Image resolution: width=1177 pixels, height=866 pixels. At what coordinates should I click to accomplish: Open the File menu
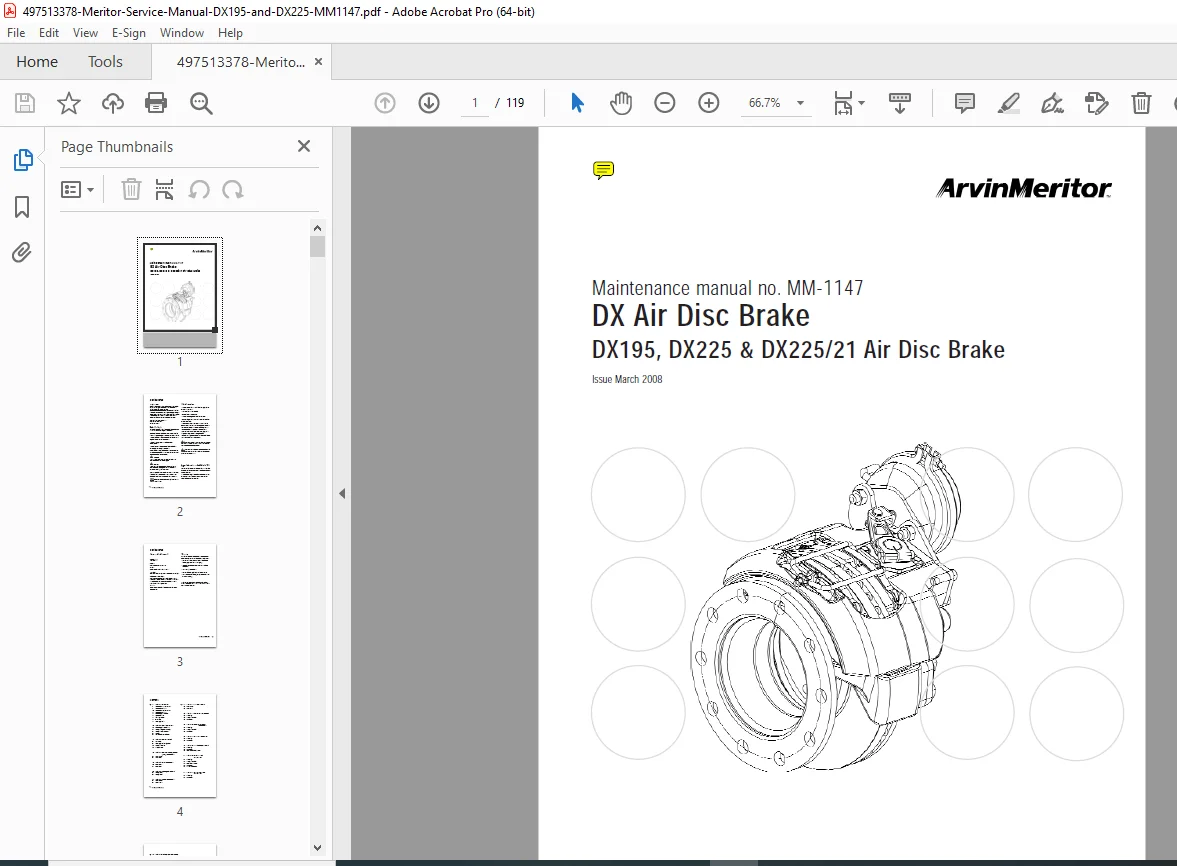16,33
